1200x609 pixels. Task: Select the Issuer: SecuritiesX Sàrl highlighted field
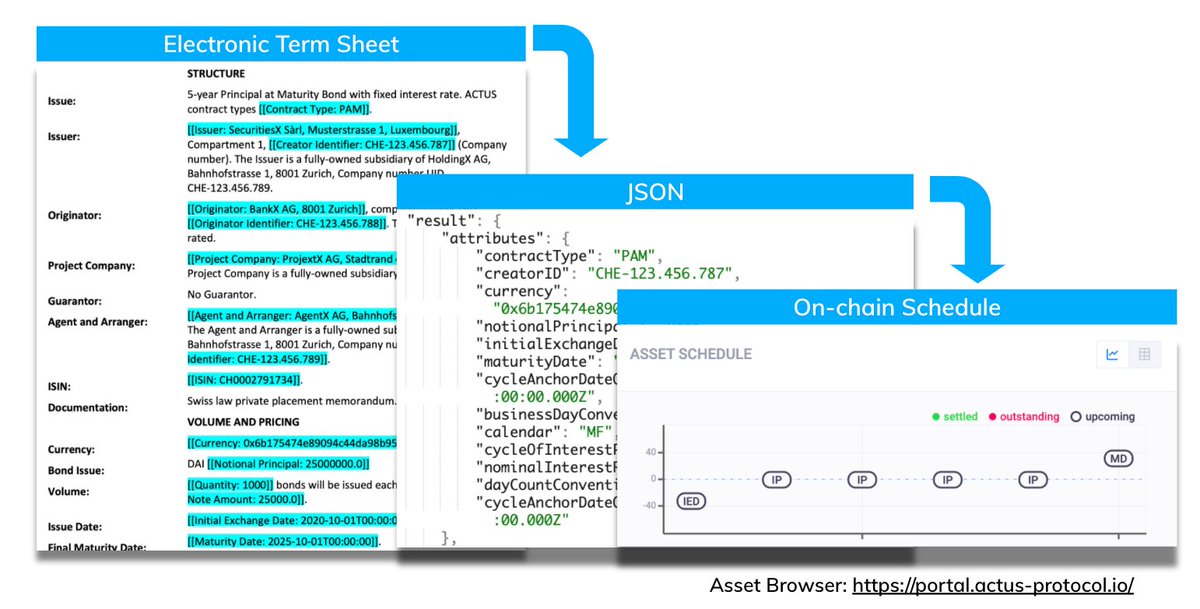coord(323,130)
